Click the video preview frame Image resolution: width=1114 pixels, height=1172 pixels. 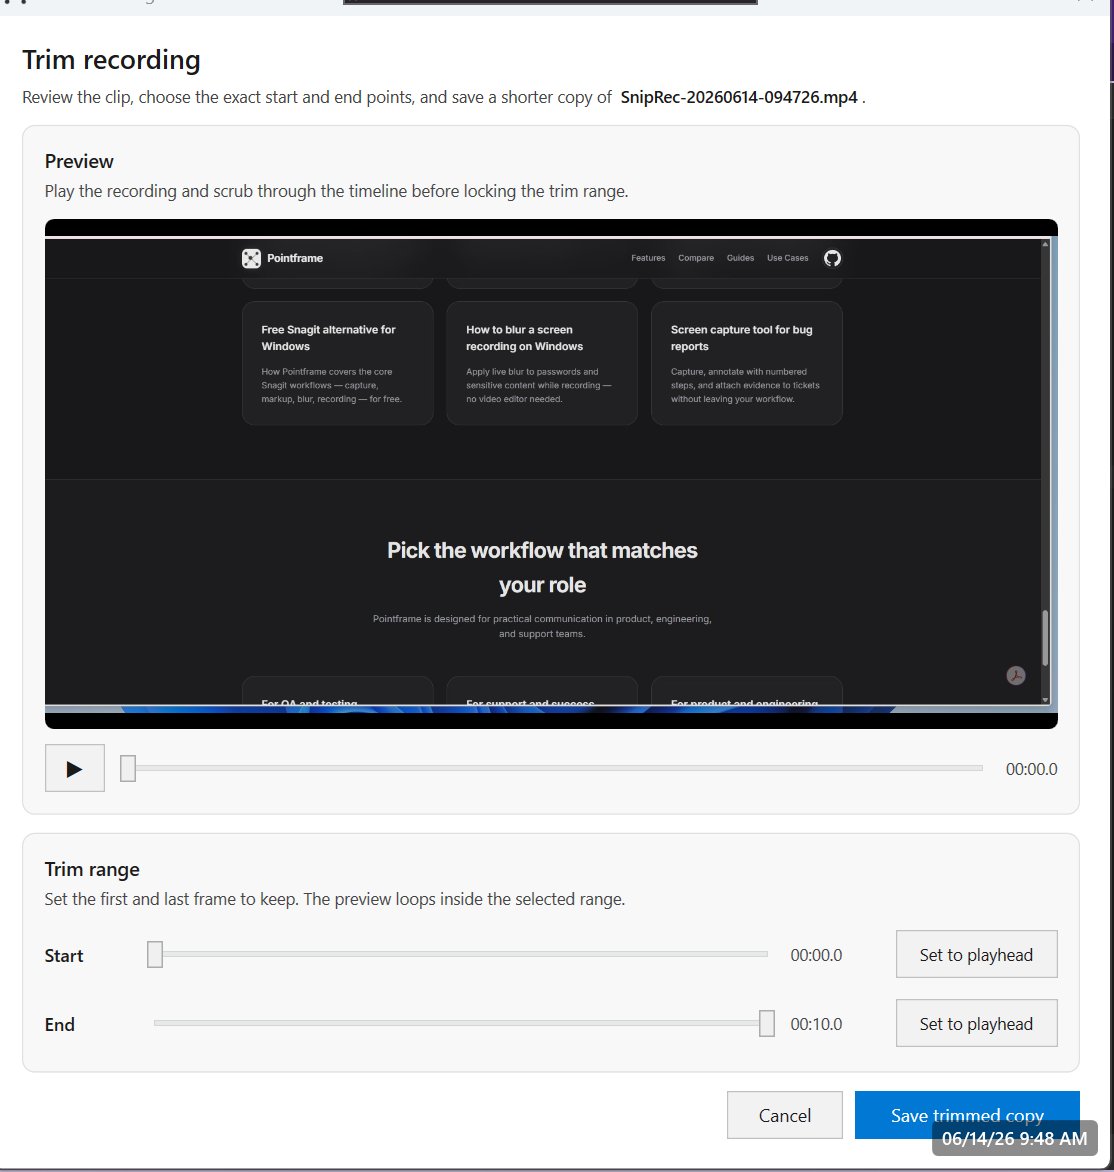551,474
